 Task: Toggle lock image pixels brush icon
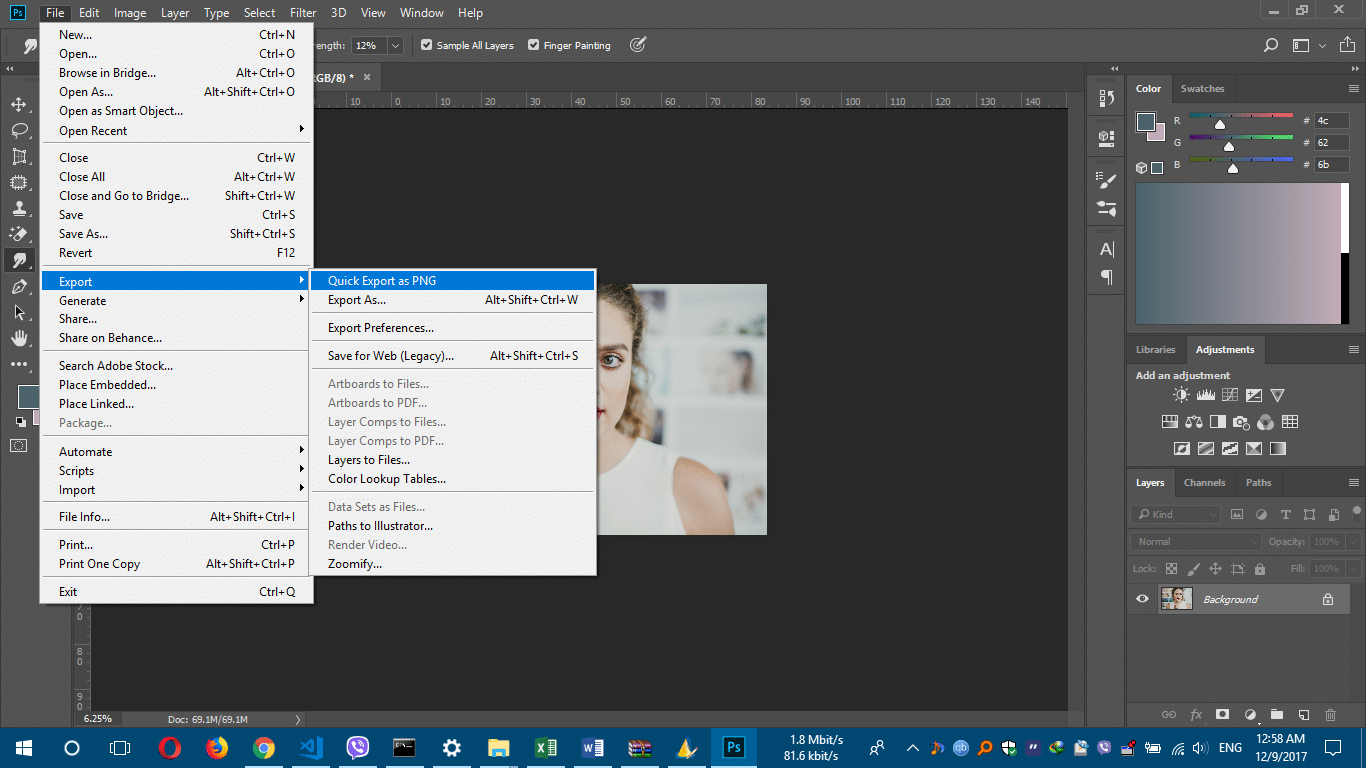(x=1194, y=568)
